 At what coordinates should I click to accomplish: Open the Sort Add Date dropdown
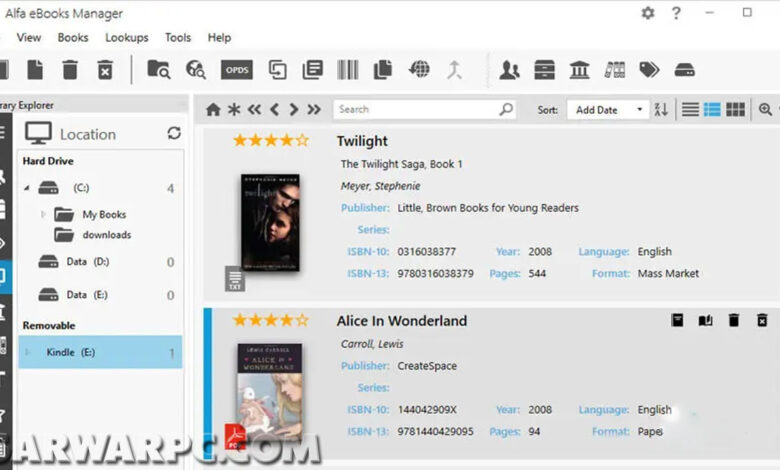click(x=608, y=110)
